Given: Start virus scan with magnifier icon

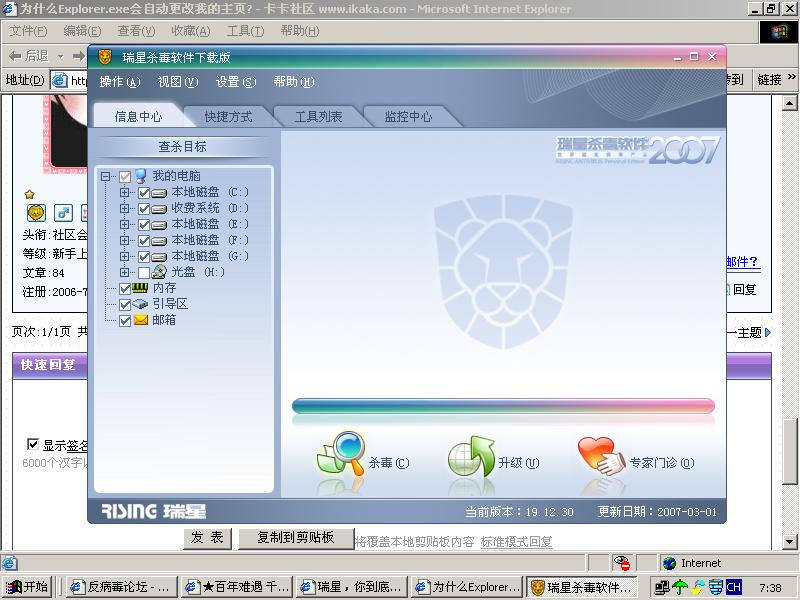Looking at the screenshot, I should [x=341, y=455].
